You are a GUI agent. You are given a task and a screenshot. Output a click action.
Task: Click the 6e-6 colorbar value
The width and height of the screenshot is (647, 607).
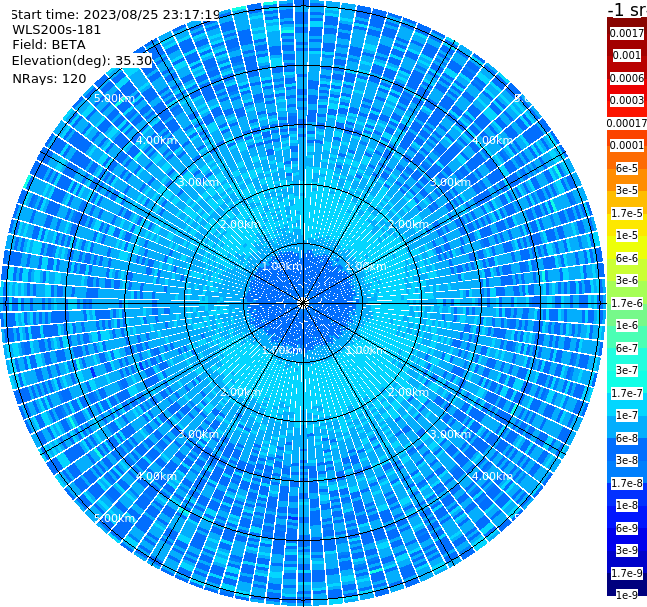(x=627, y=258)
